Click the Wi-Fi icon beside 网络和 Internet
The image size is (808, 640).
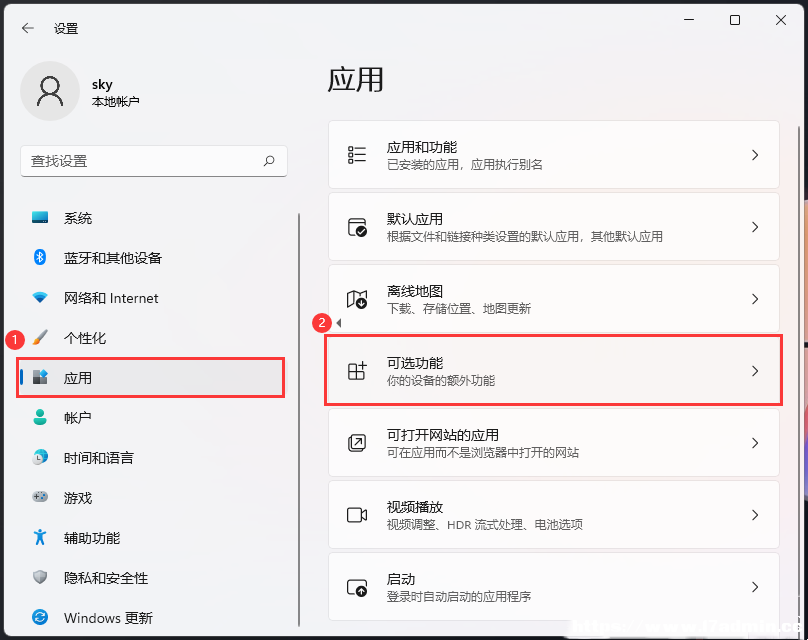40,297
